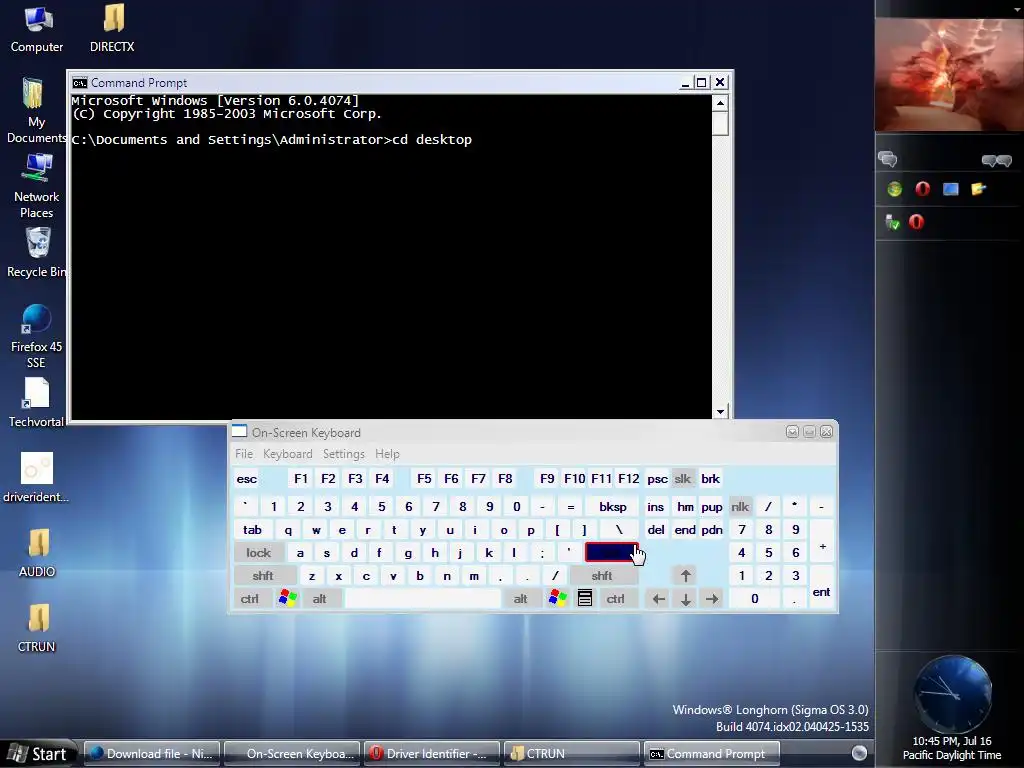Viewport: 1024px width, 768px height.
Task: Switch to CTRUN taskbar item
Action: click(x=571, y=754)
